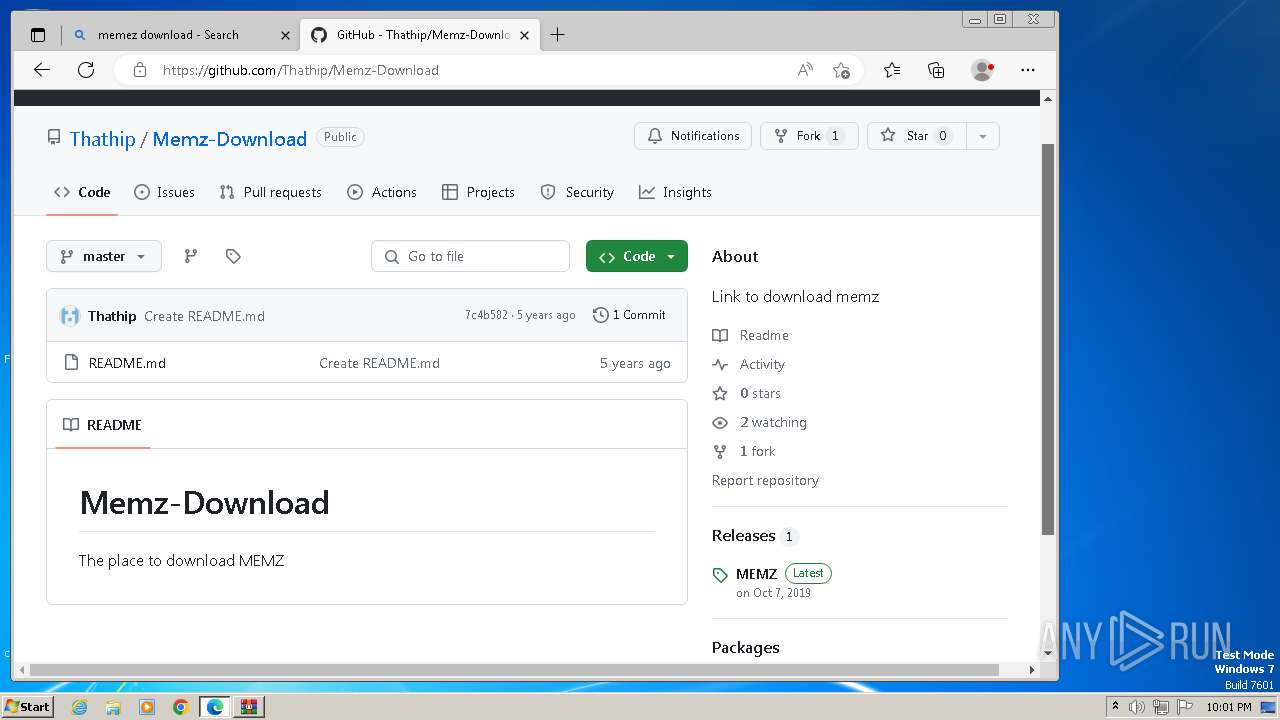This screenshot has width=1280, height=720.
Task: Open tab actions menu icon
Action: click(x=38, y=35)
